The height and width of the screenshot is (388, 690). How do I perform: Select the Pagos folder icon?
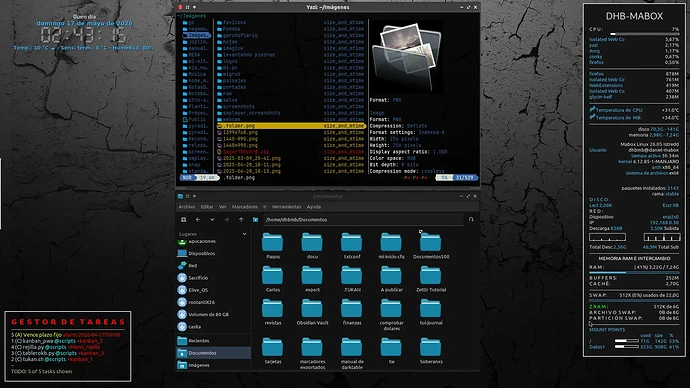[272, 242]
